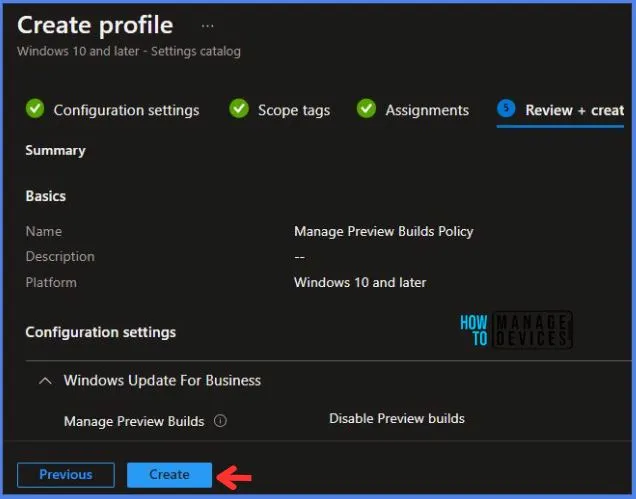Open the ellipsis menu beside Create profile
636x499 pixels.
[x=207, y=26]
